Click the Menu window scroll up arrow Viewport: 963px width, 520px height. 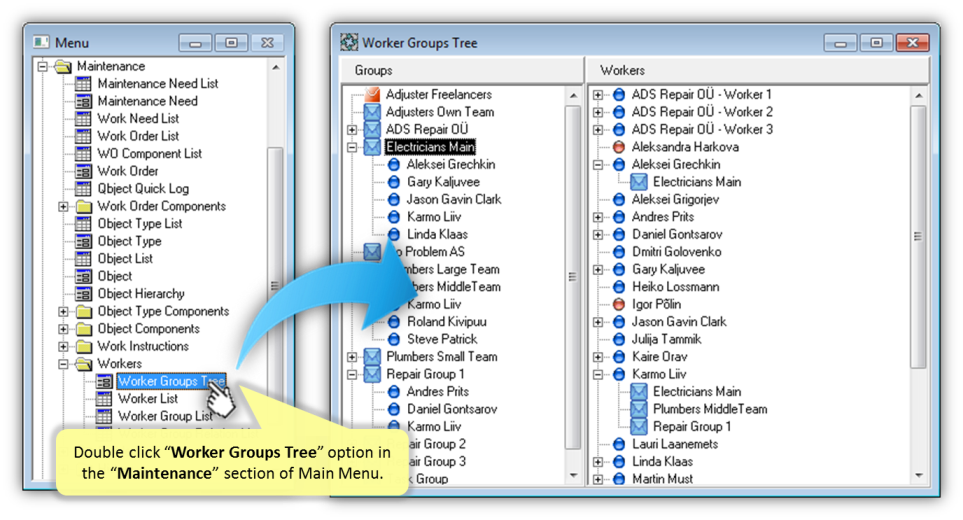275,67
